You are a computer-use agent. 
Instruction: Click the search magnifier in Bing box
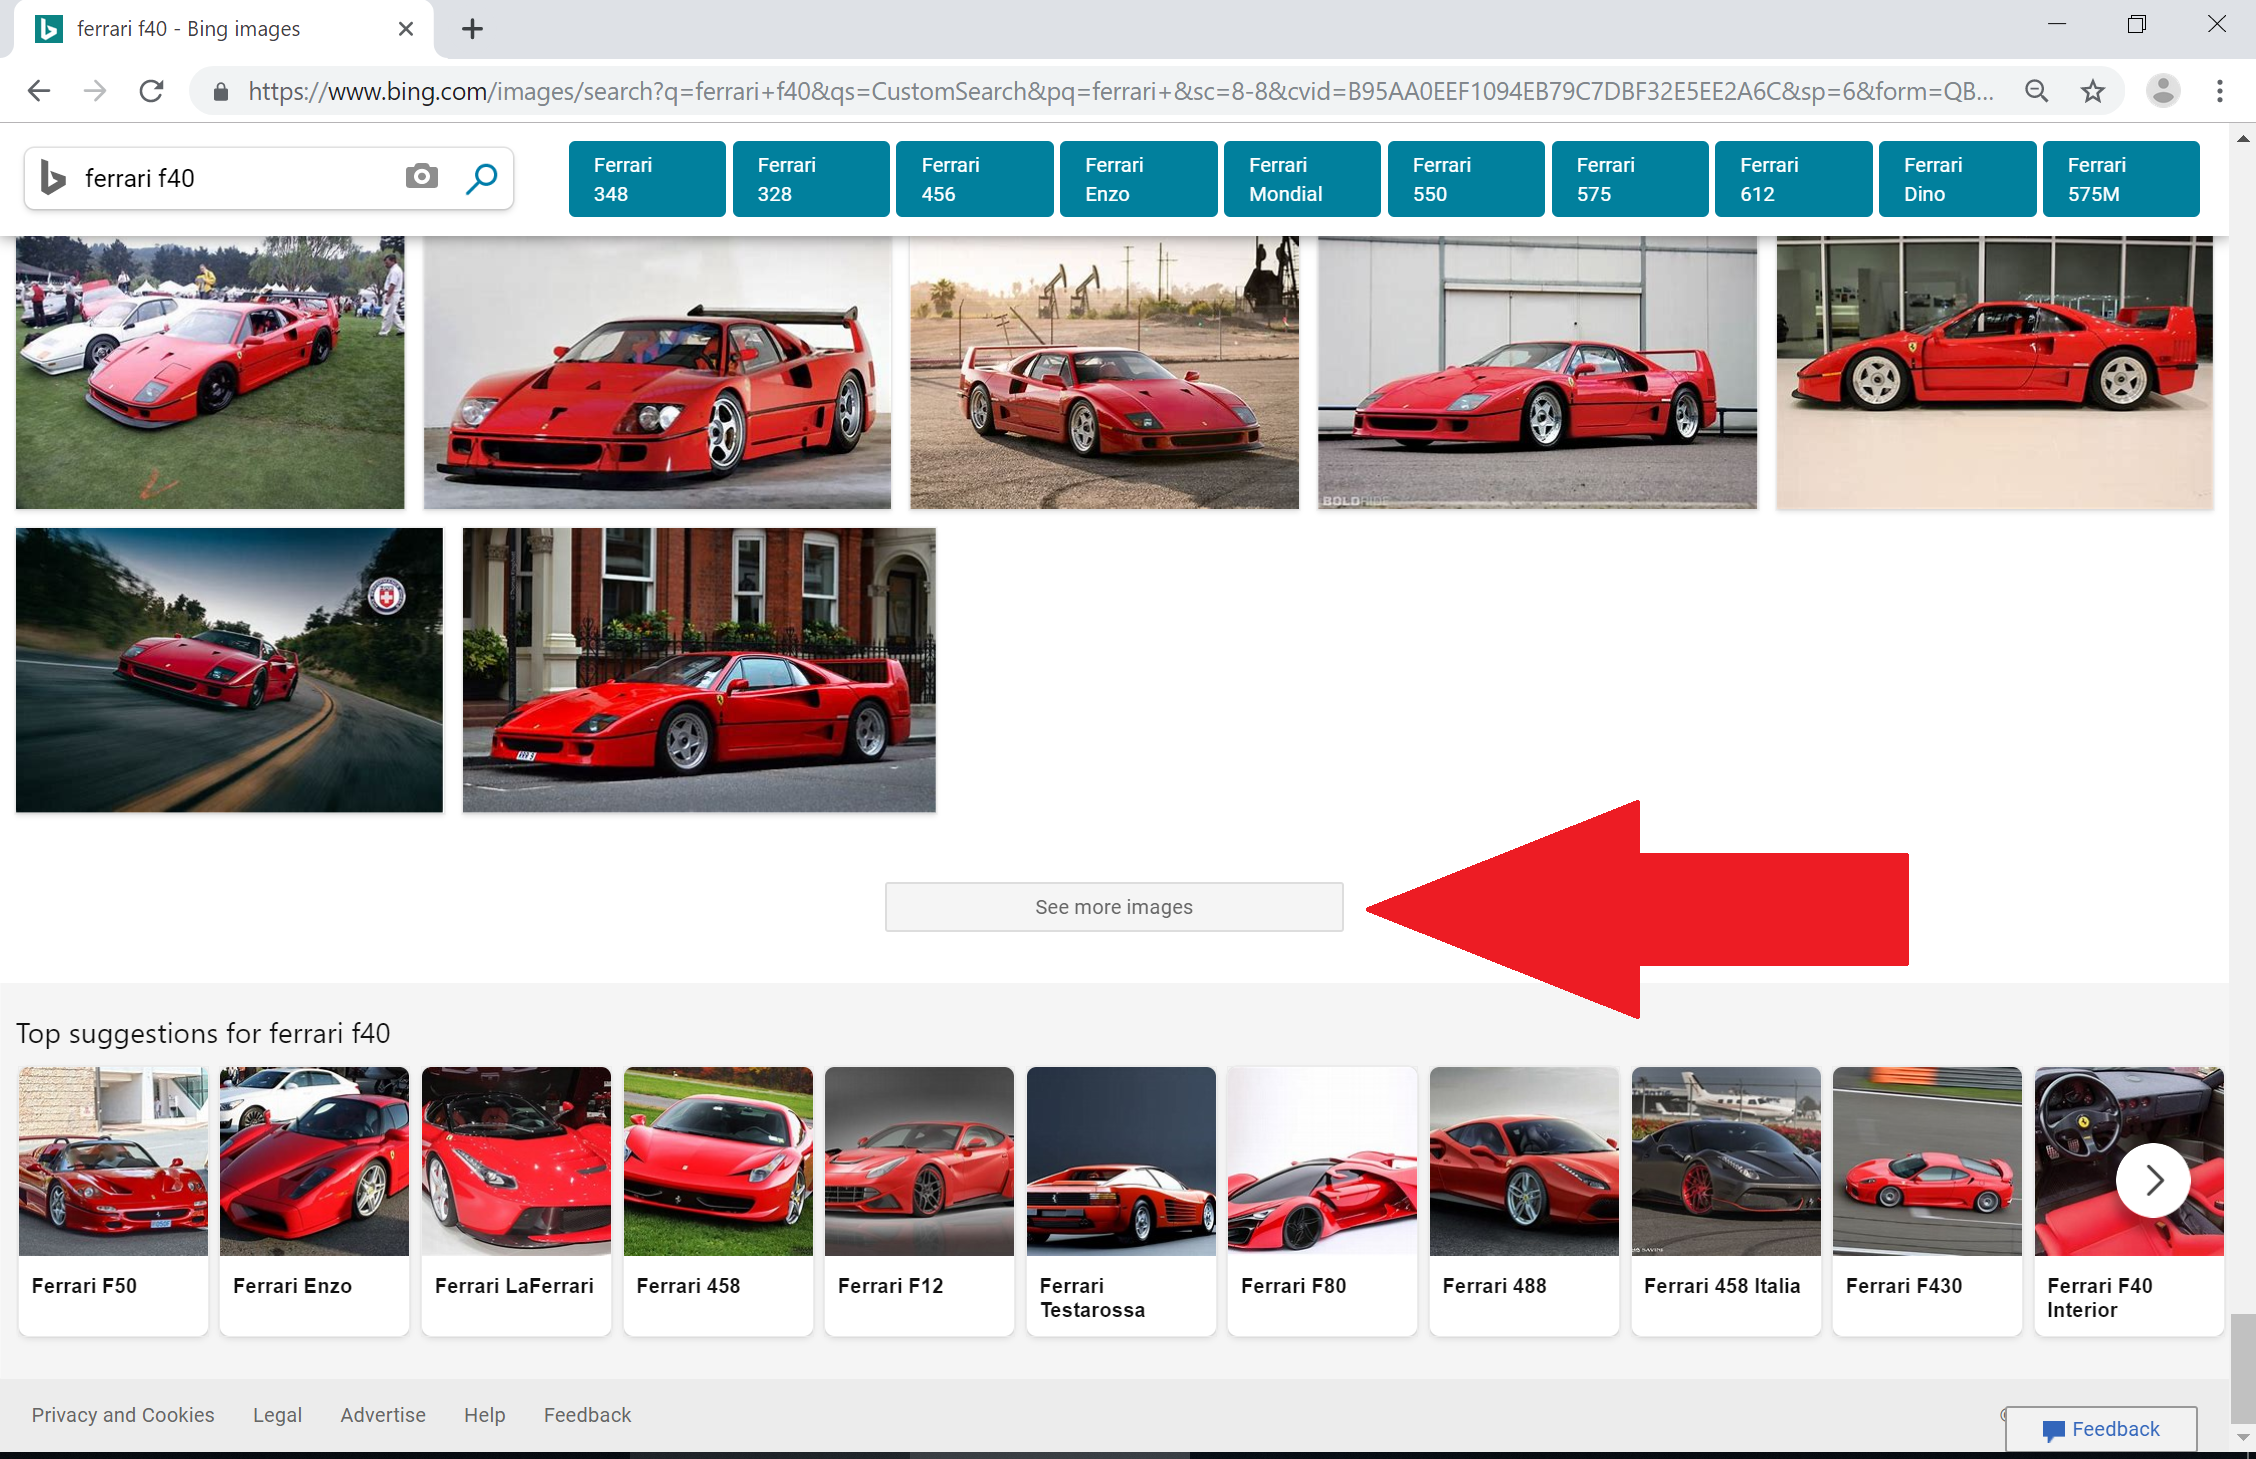[482, 178]
